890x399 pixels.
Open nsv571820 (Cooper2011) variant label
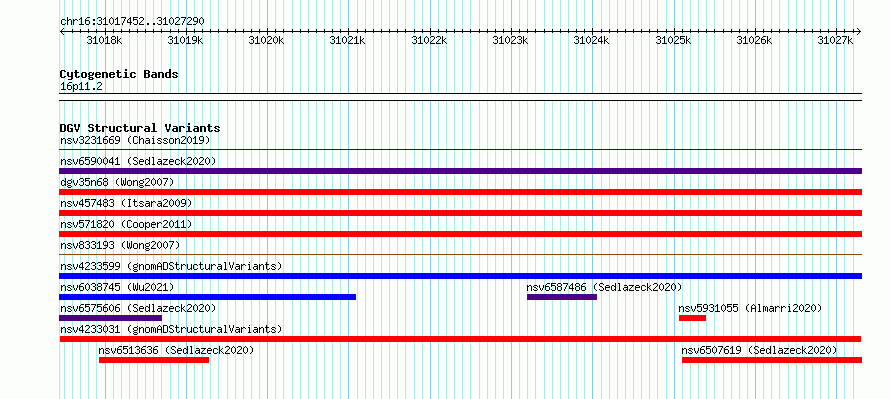tap(126, 224)
